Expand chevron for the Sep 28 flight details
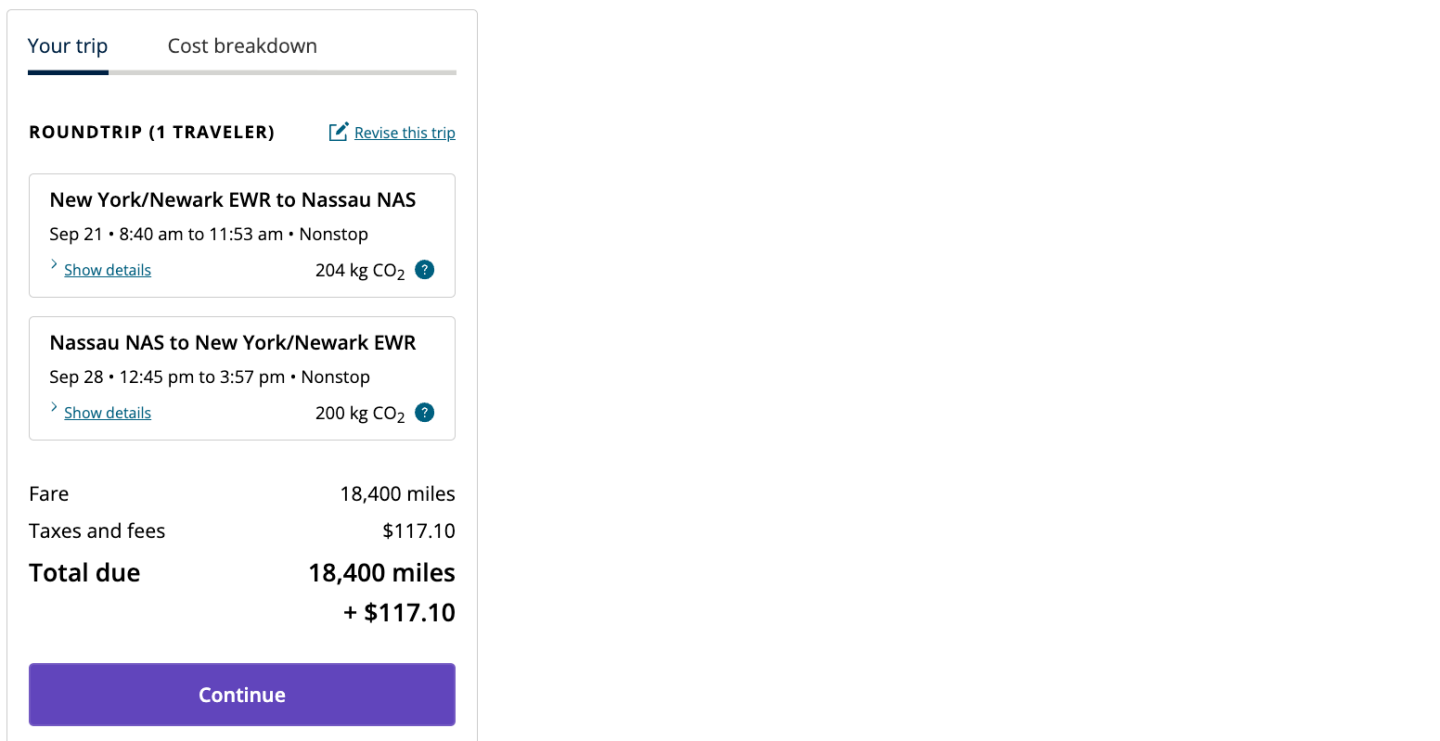1440x741 pixels. (x=54, y=409)
